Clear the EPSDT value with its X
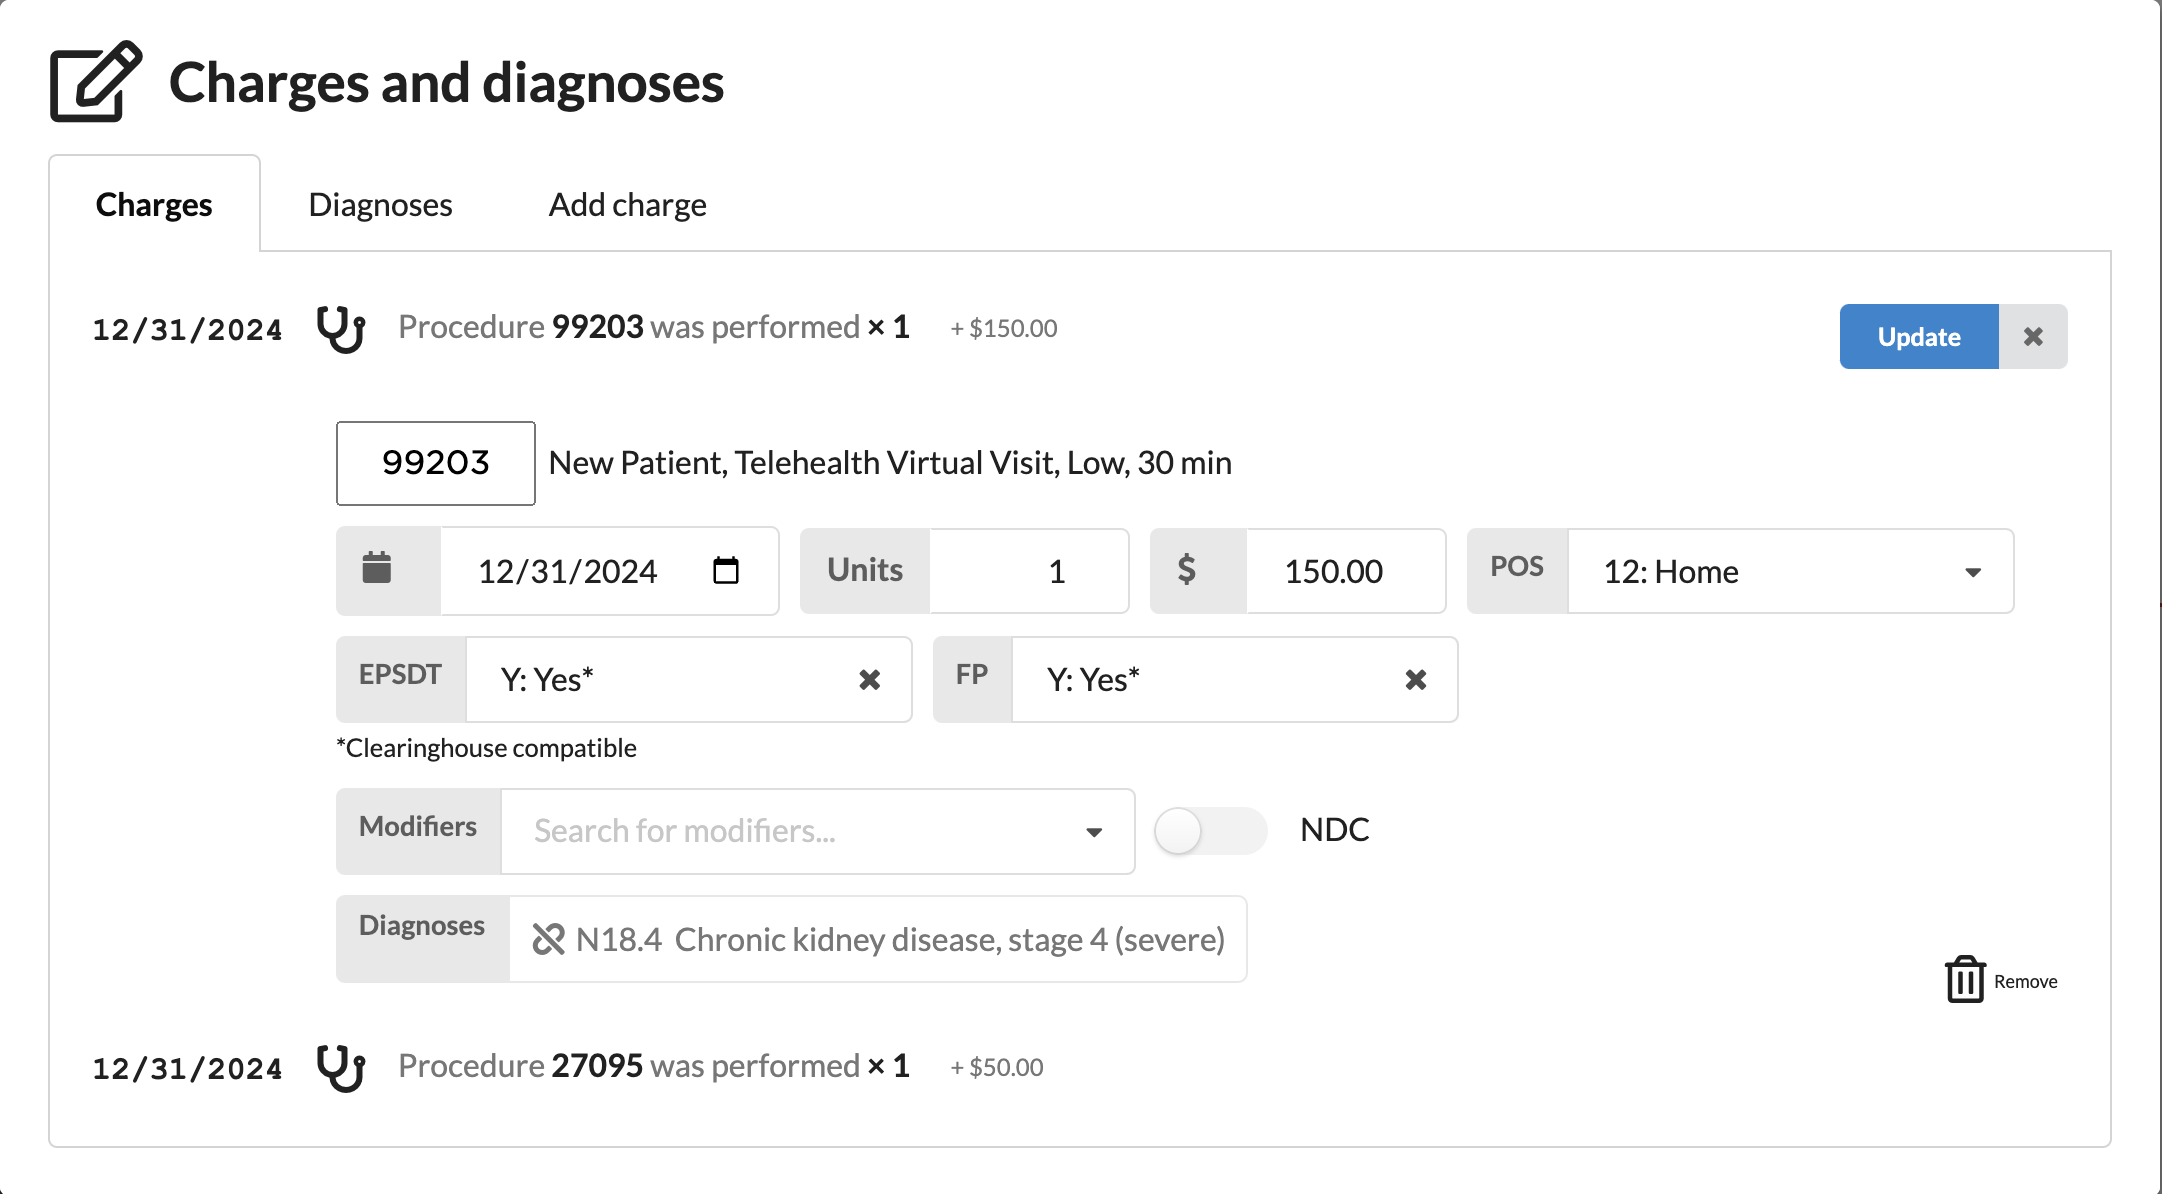Screen dimensions: 2162x1194 (870, 680)
